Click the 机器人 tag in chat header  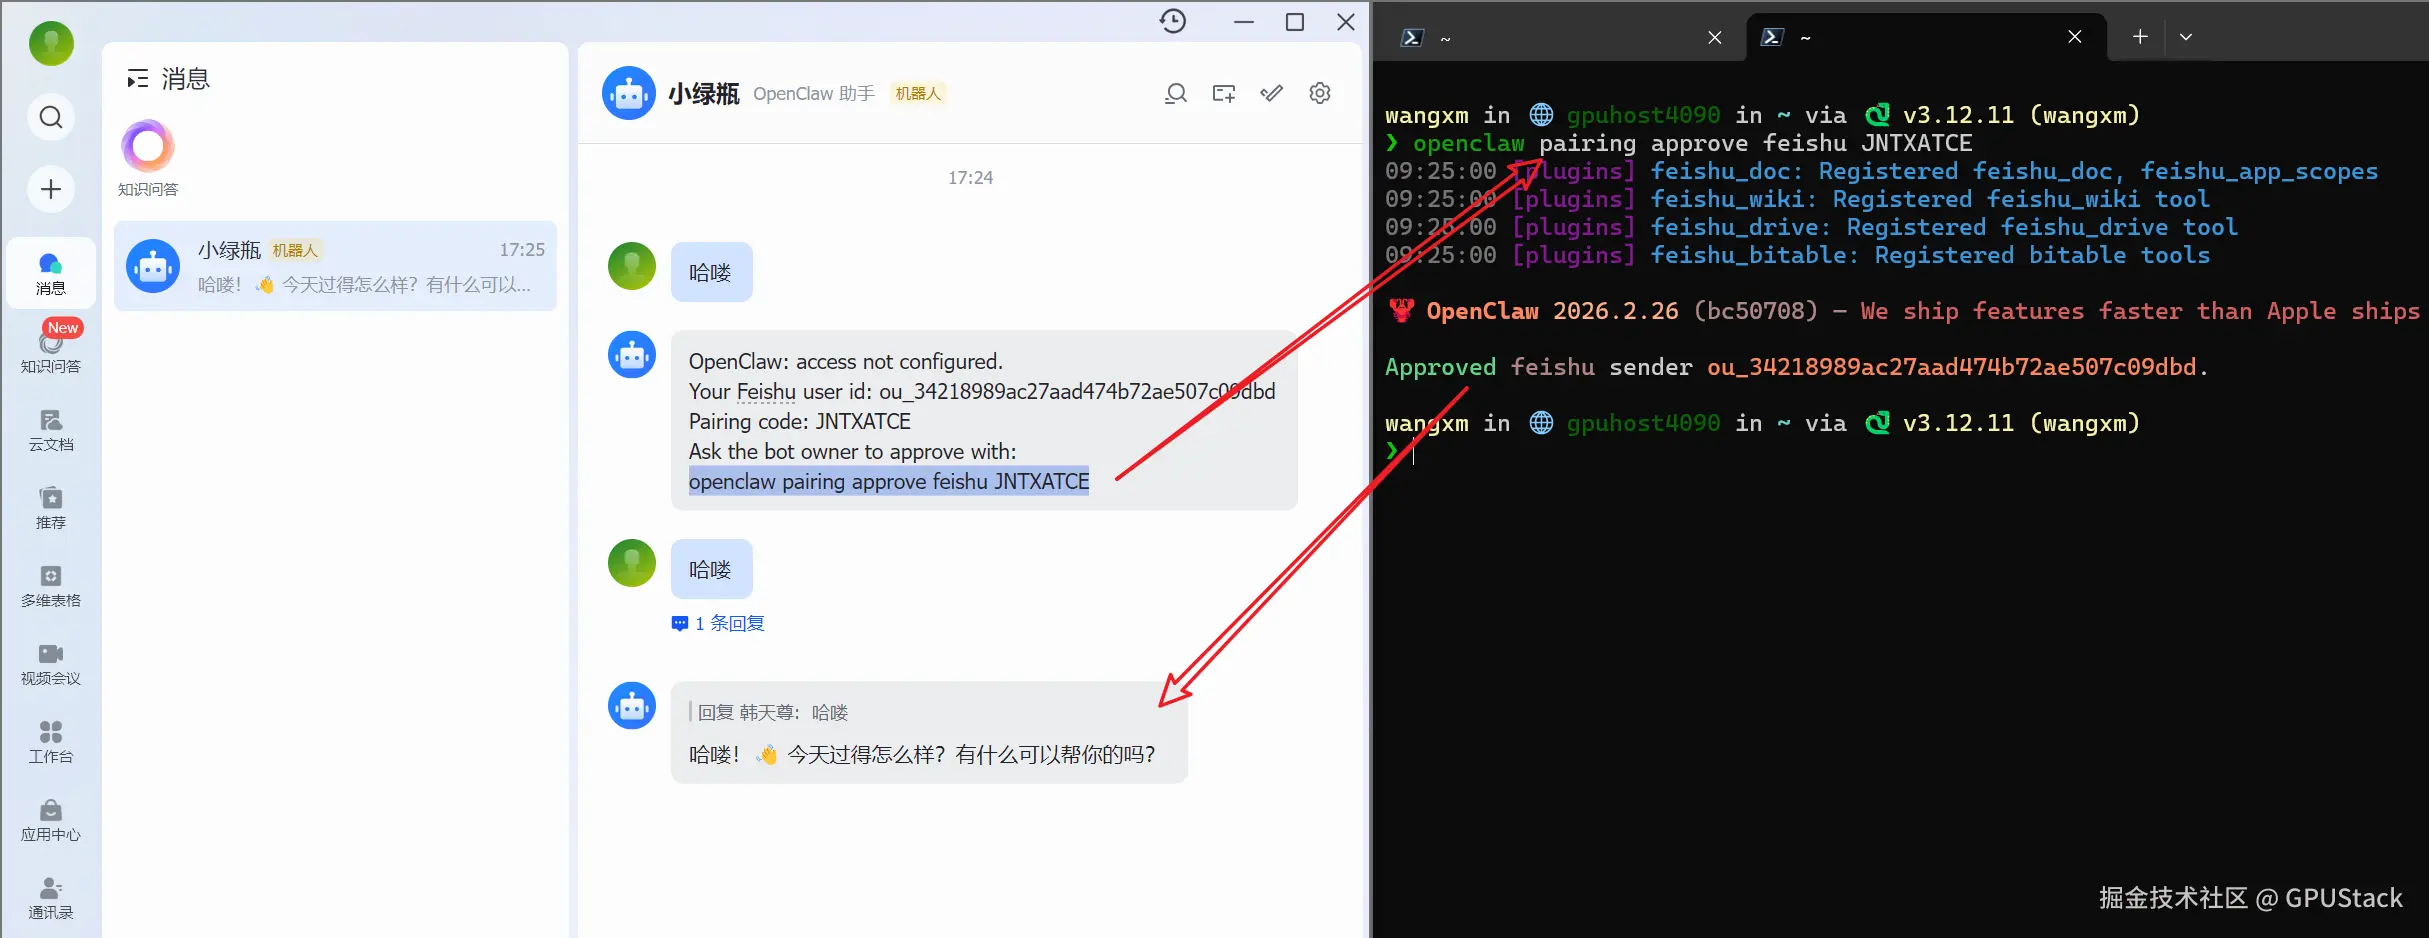click(918, 93)
